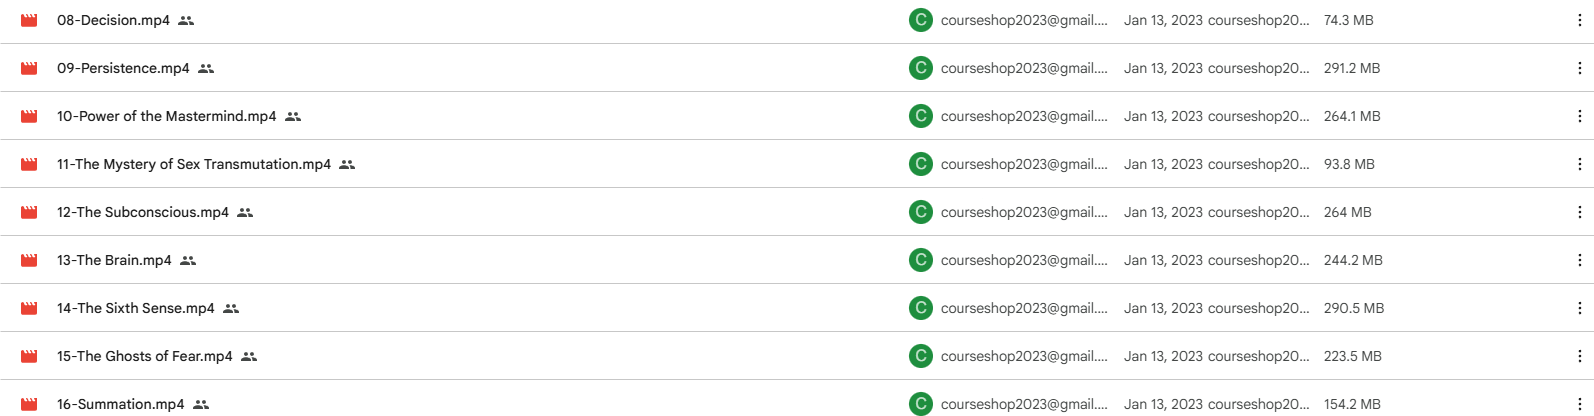
Task: Click the modified date of 13-The Brain.mp4
Action: coord(1162,260)
